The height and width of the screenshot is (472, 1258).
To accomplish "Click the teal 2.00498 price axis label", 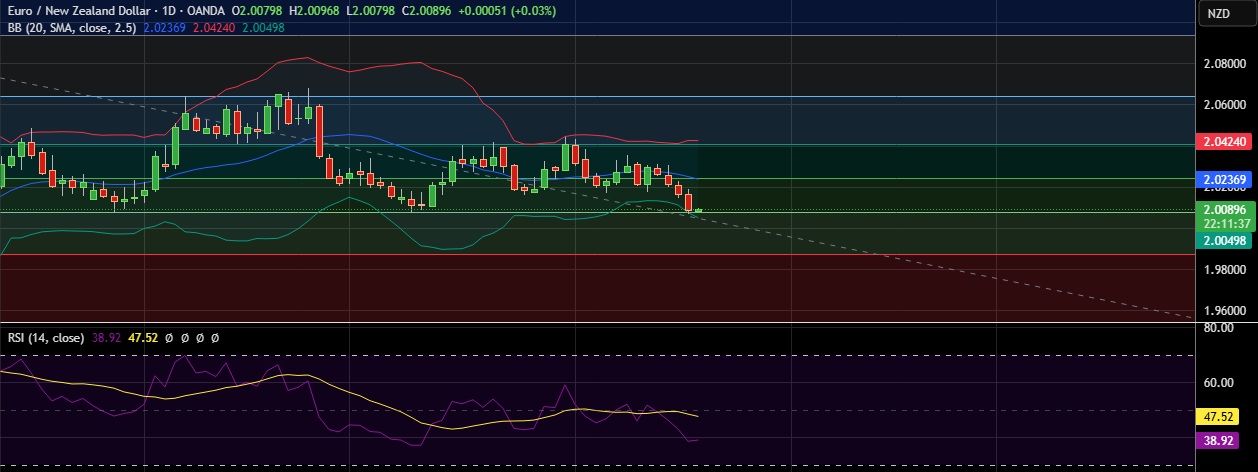I will (1224, 241).
